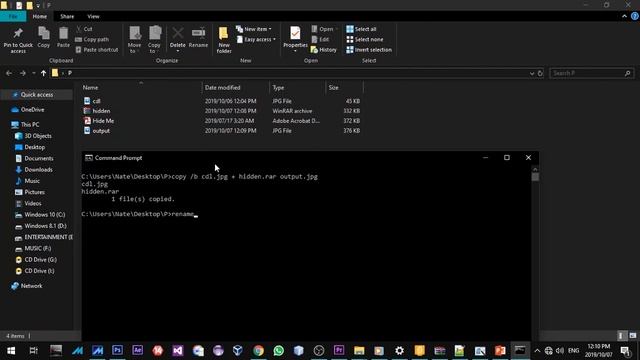
Task: Open the File menu tab
Action: pos(13,16)
